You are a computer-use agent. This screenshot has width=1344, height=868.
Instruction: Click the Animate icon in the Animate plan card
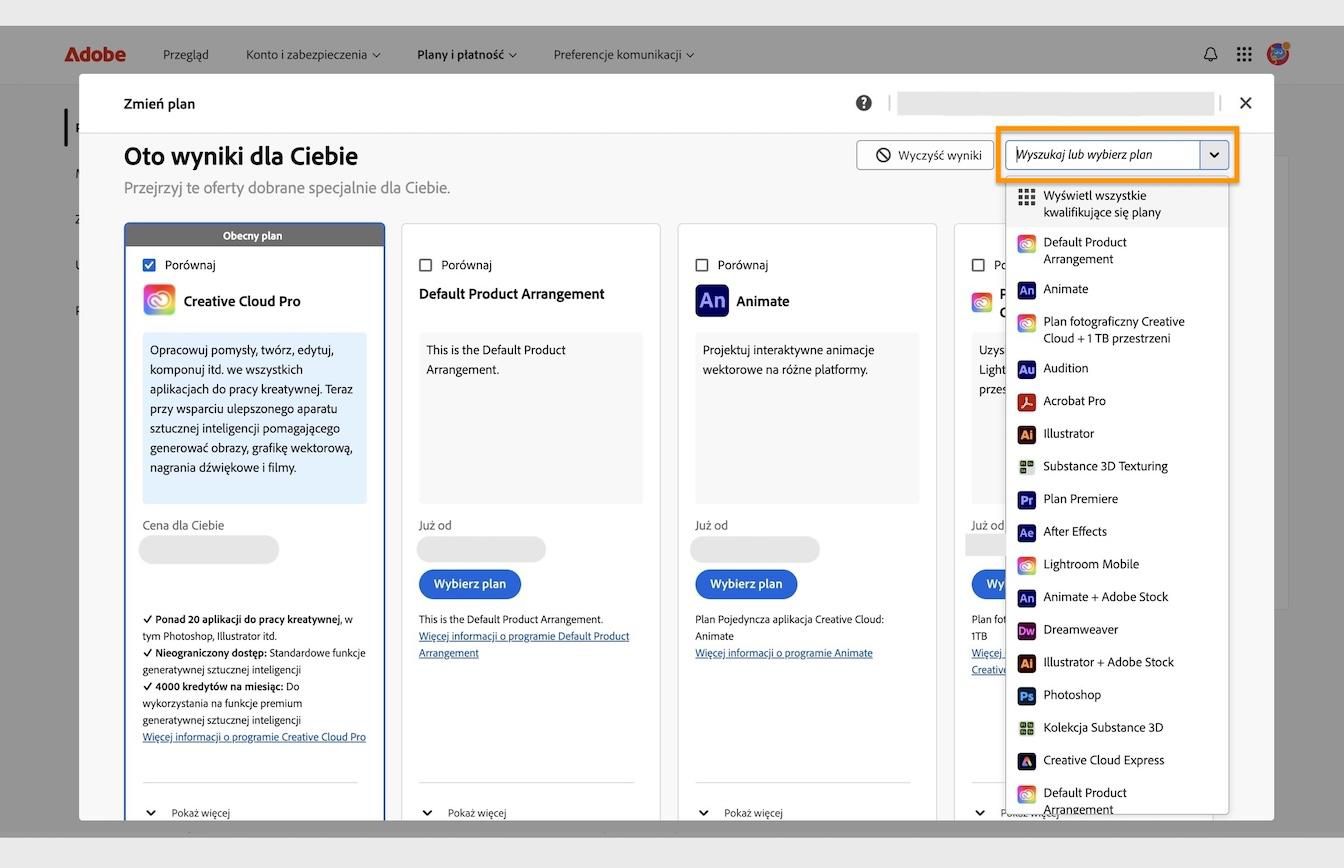pyautogui.click(x=712, y=300)
